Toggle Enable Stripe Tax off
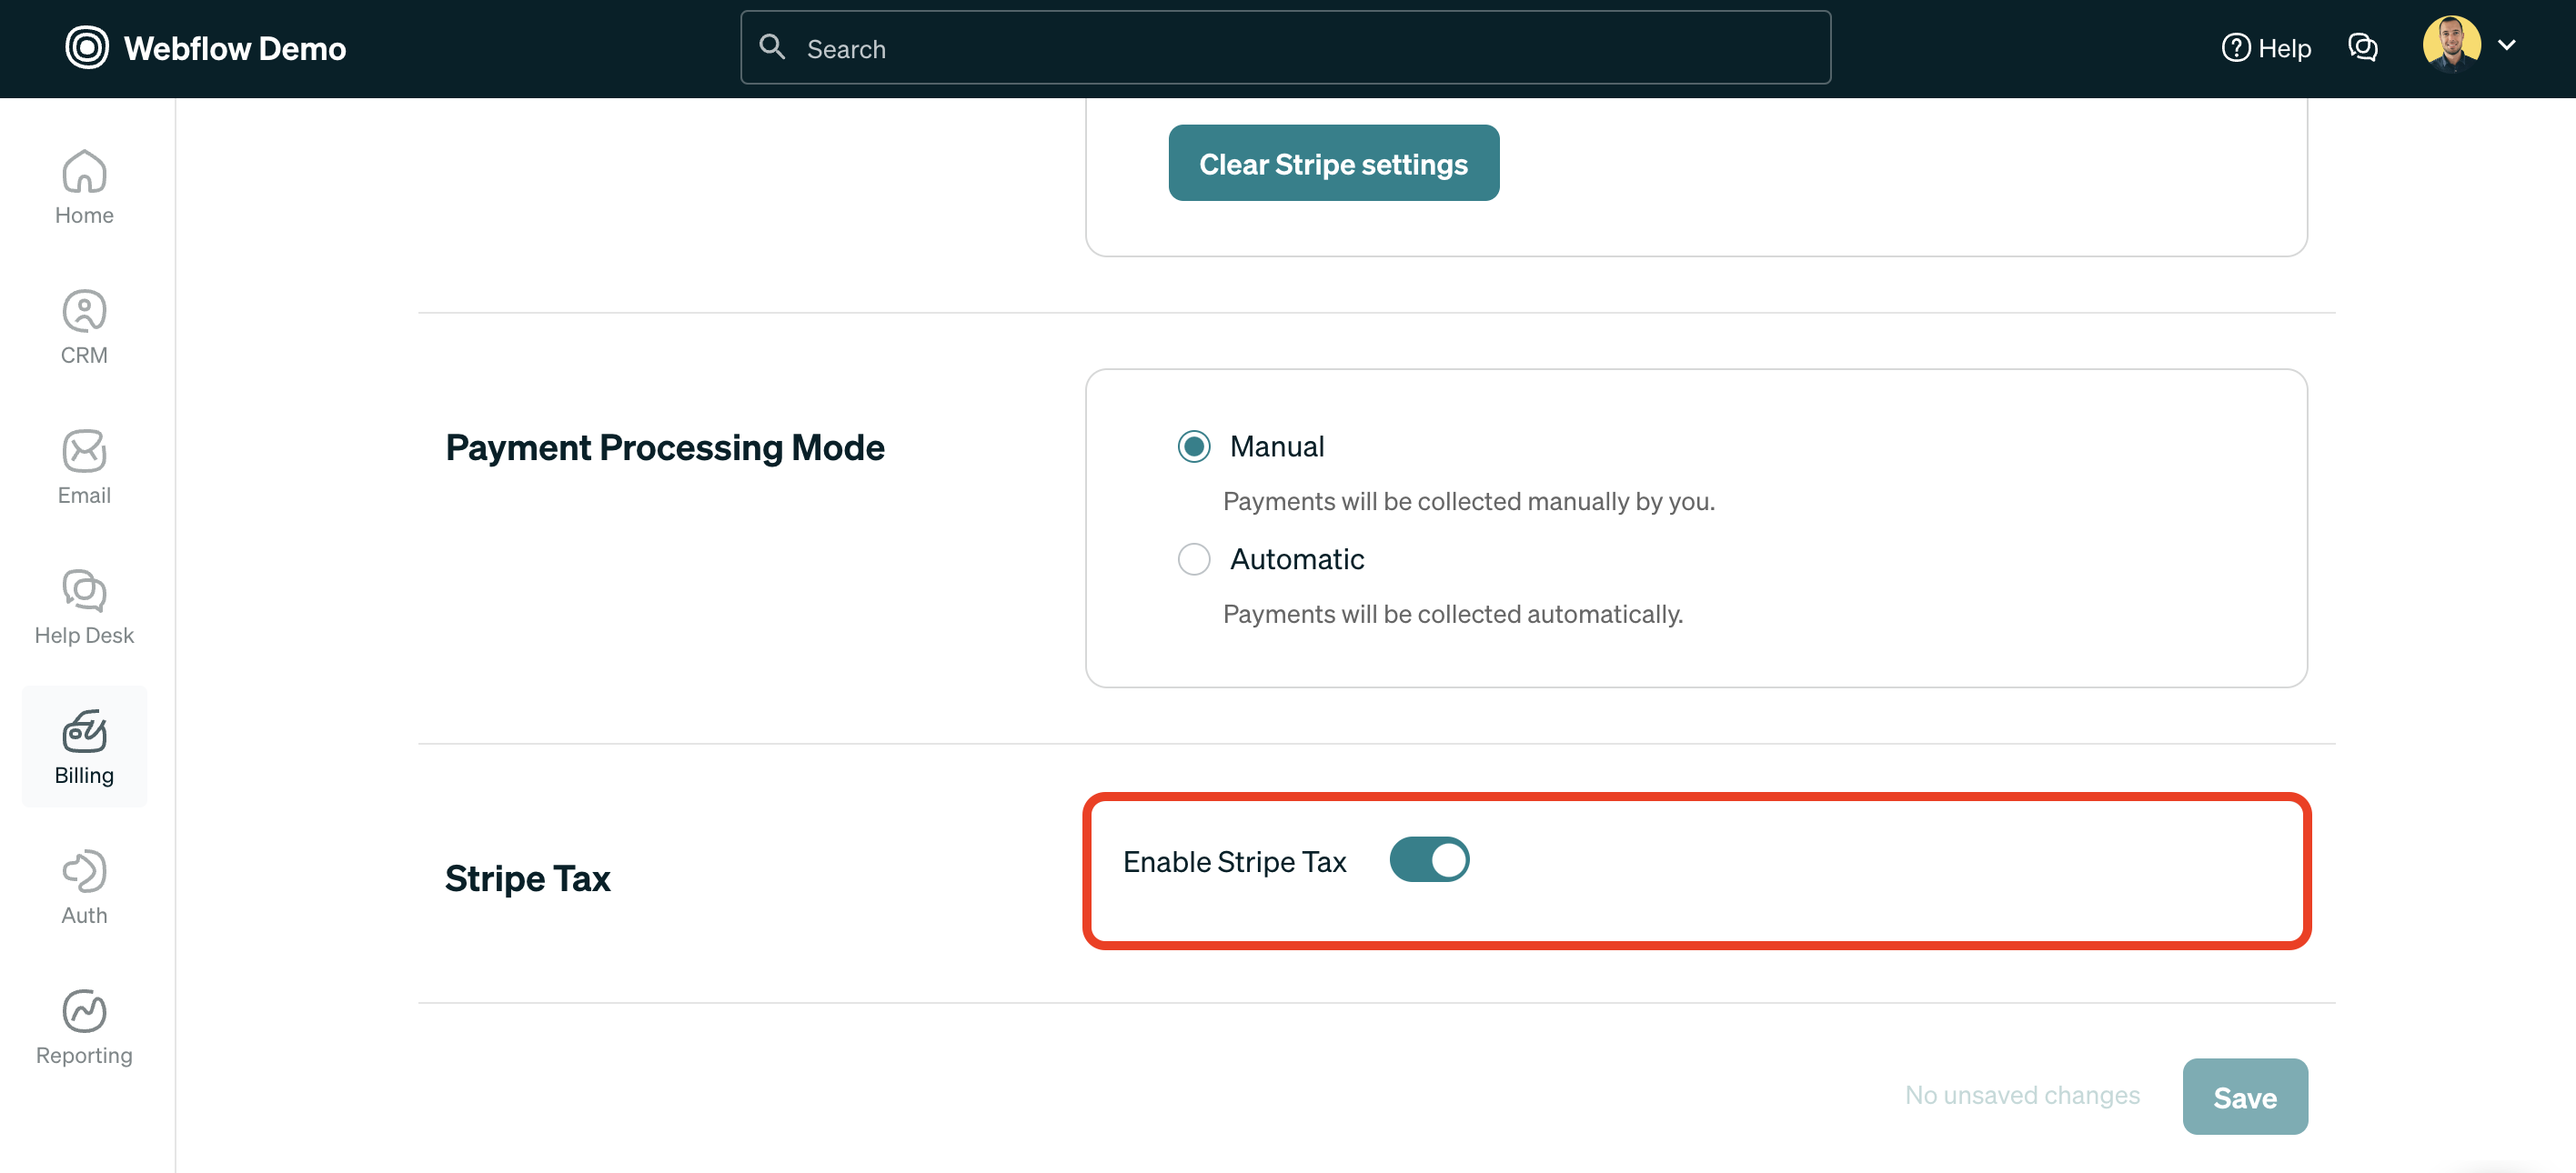Screen dimensions: 2576x1173 (x=1429, y=859)
